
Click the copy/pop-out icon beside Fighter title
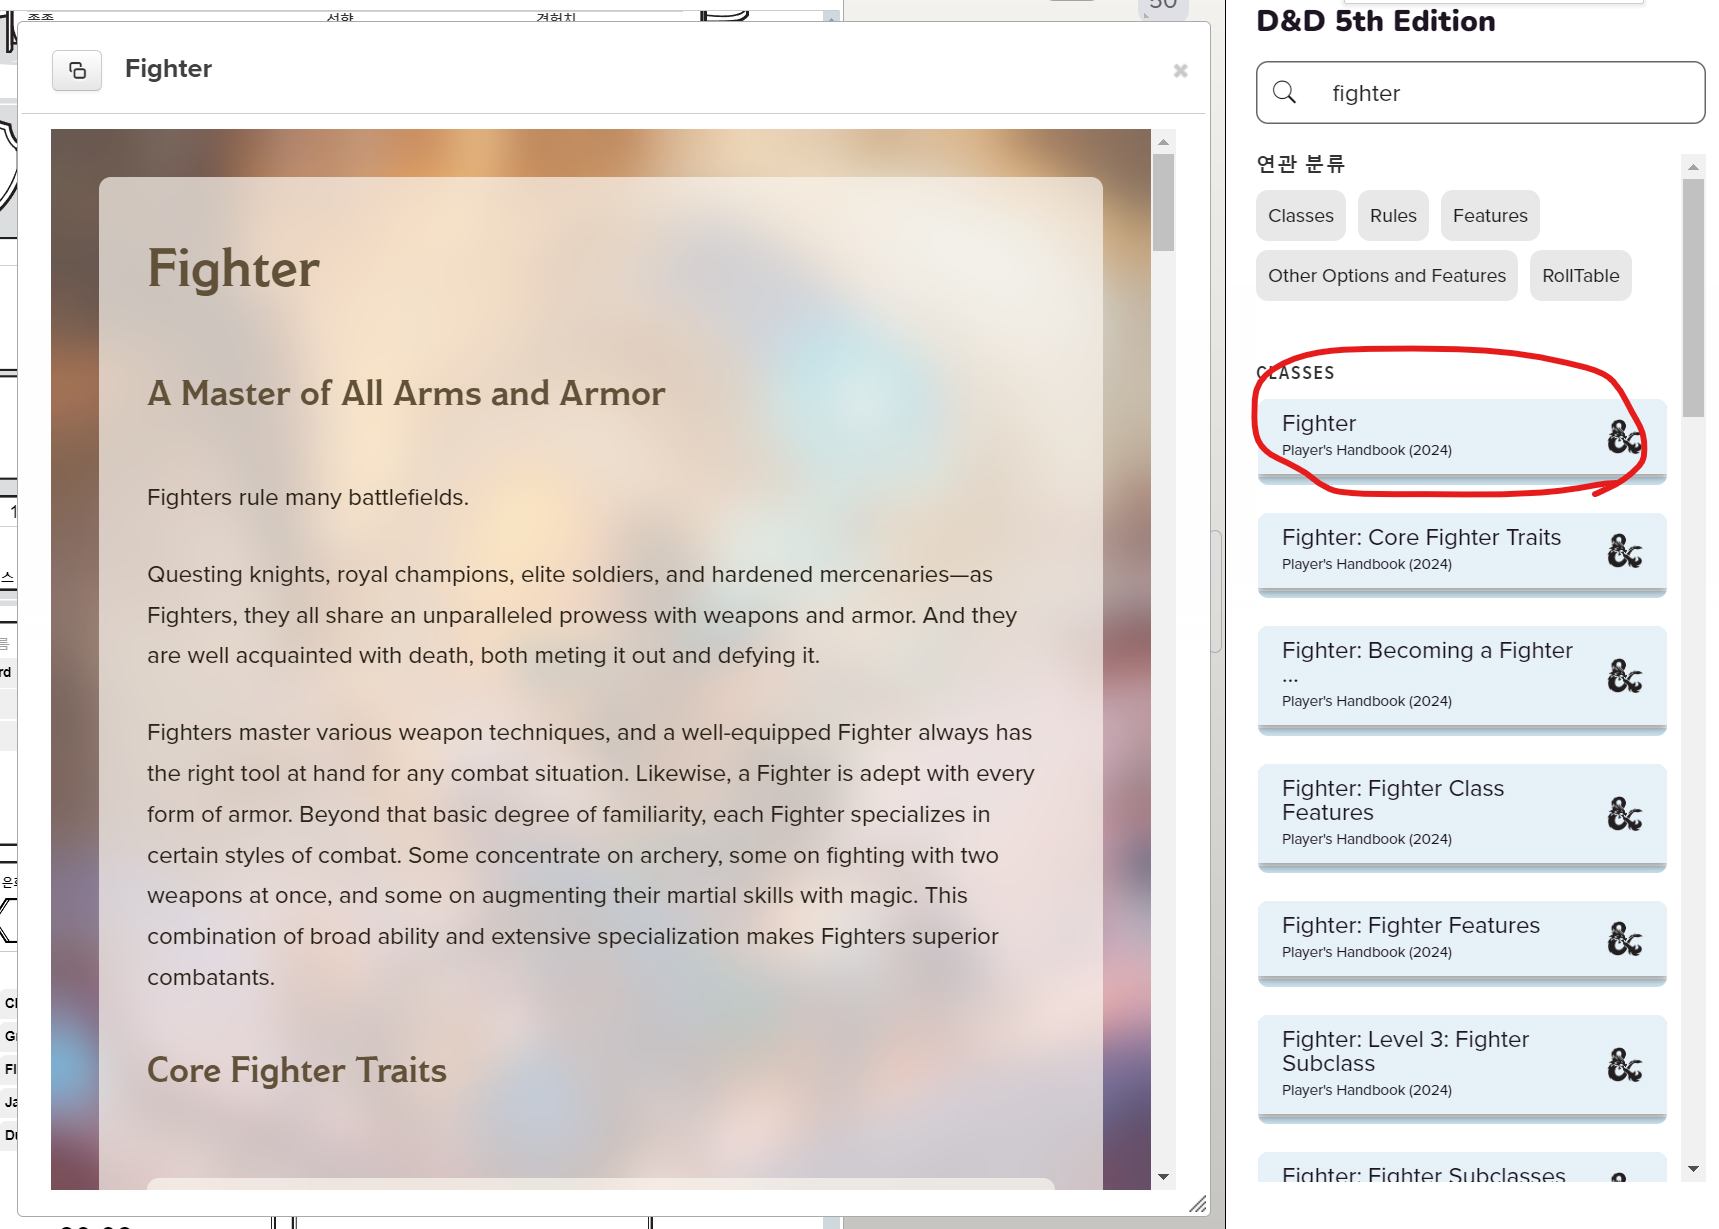[x=77, y=70]
